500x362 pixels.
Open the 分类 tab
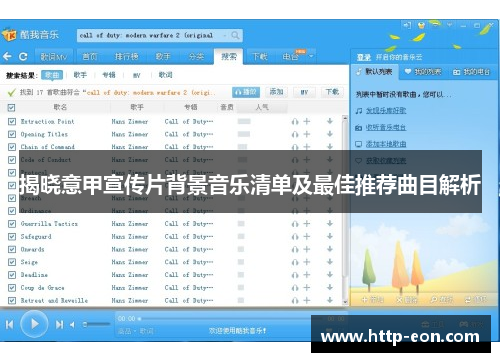(196, 57)
